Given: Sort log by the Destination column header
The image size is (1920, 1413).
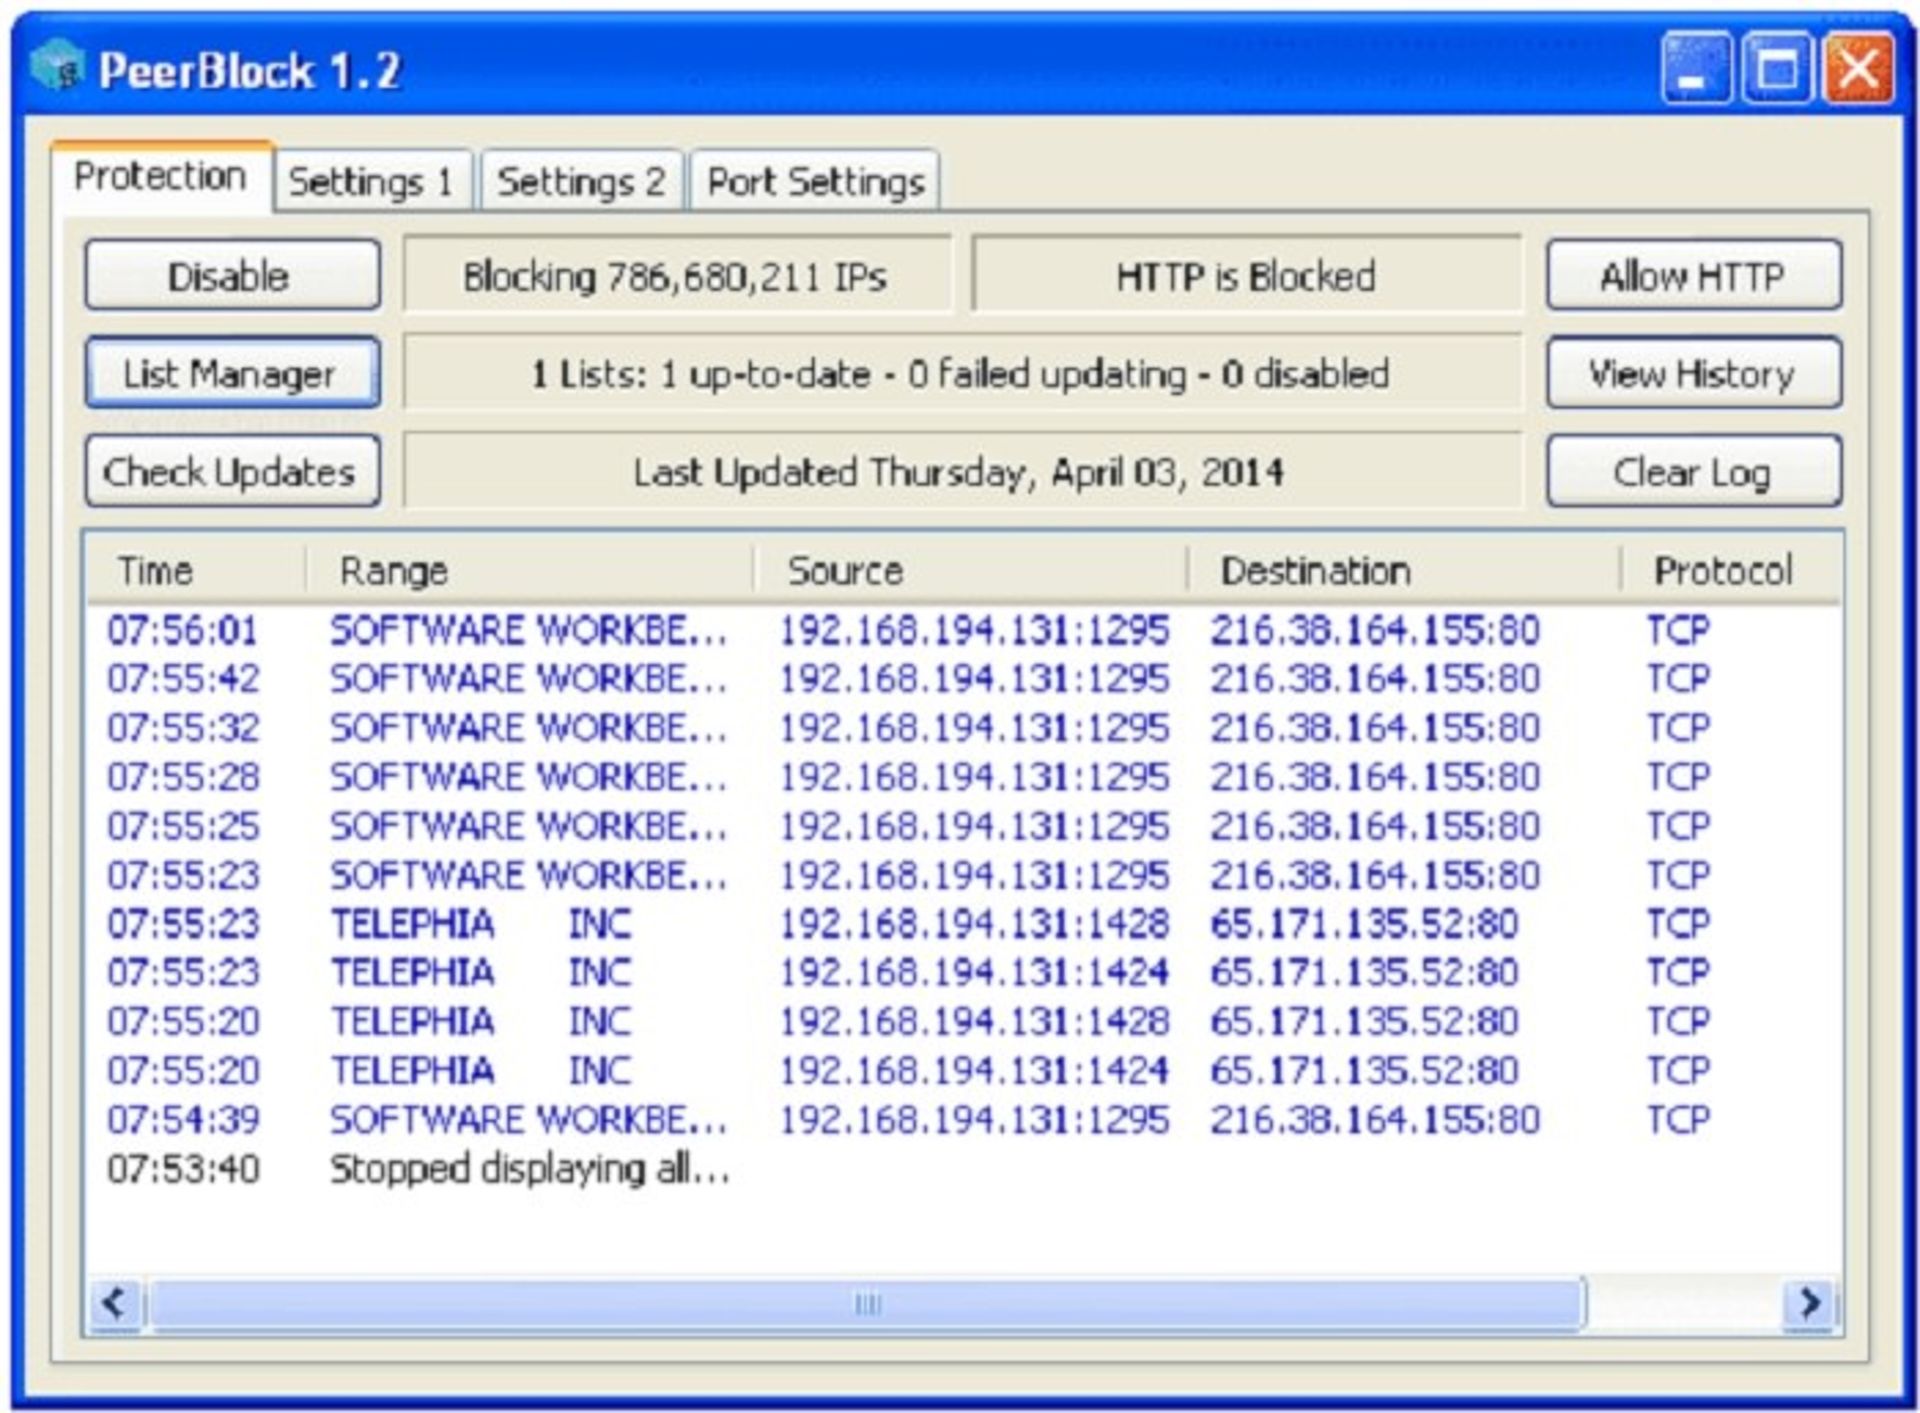Looking at the screenshot, I should point(1404,570).
